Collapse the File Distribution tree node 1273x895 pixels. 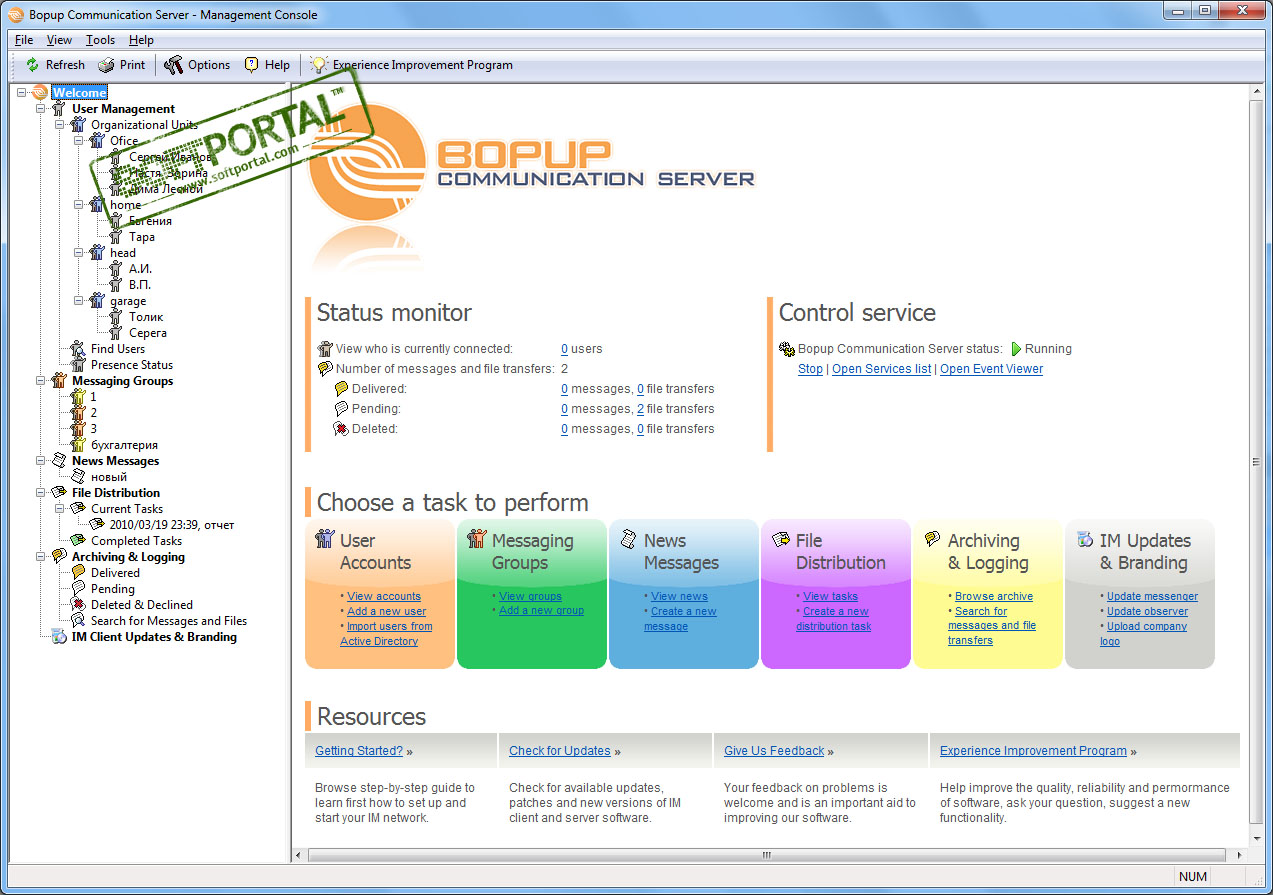(x=40, y=493)
